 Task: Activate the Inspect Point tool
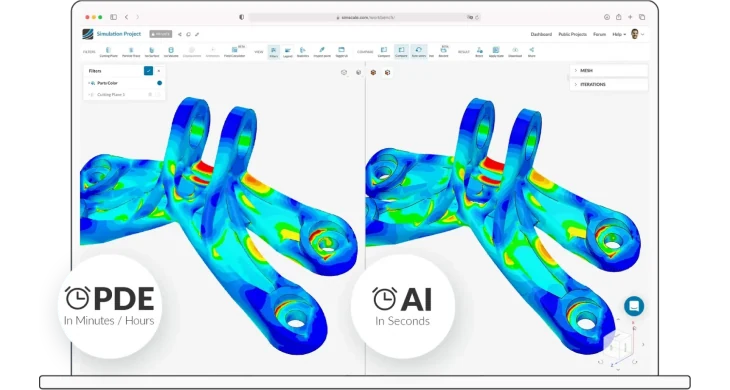[x=322, y=52]
